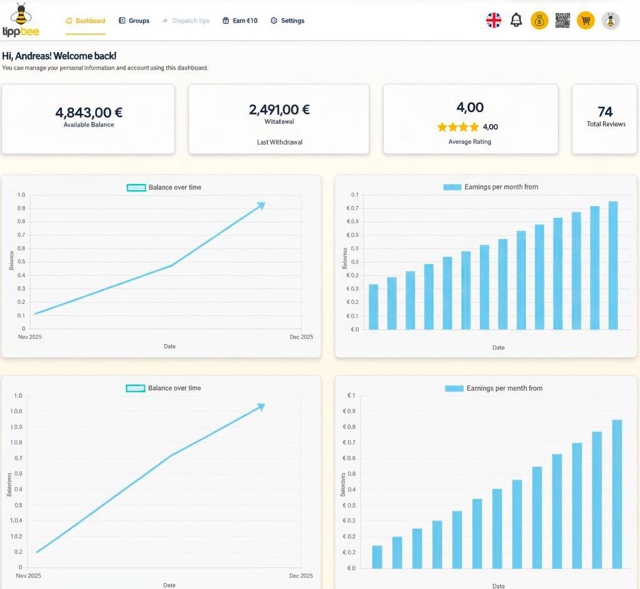Screen dimensions: 640x589
Task: Open the Settings link
Action: [292, 21]
